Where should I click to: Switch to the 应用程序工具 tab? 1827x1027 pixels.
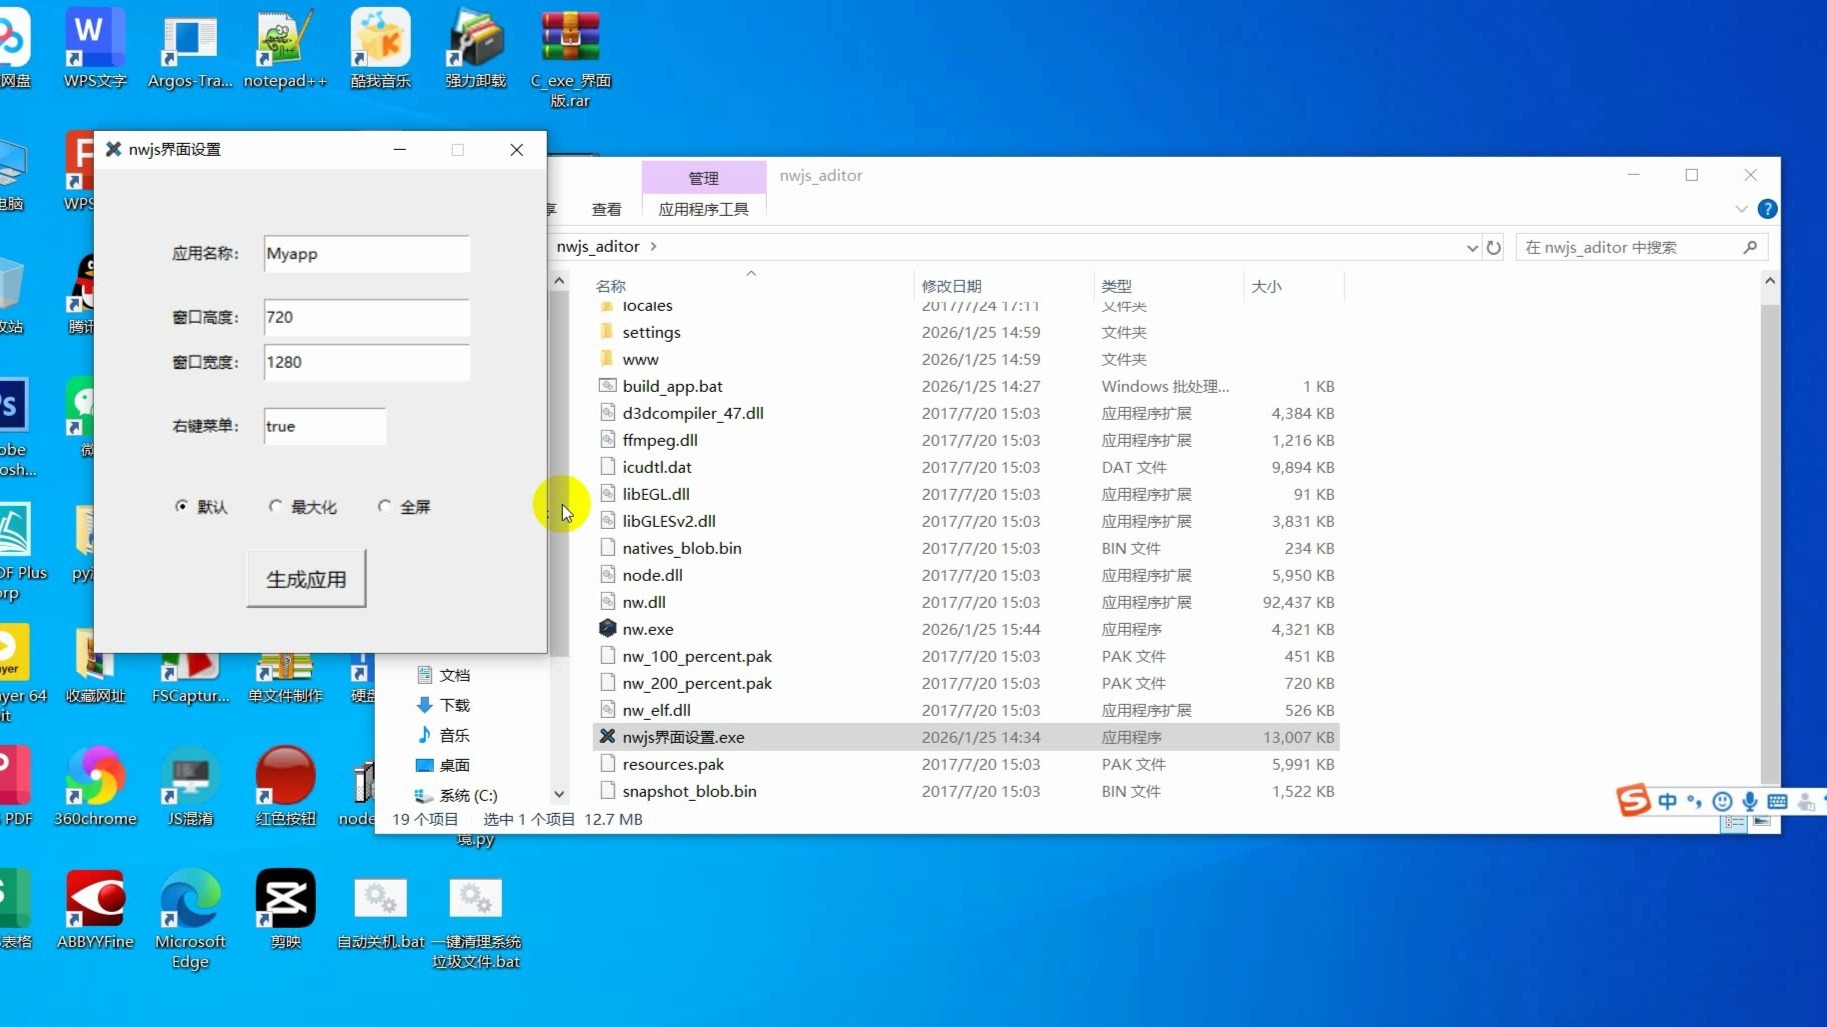click(703, 209)
